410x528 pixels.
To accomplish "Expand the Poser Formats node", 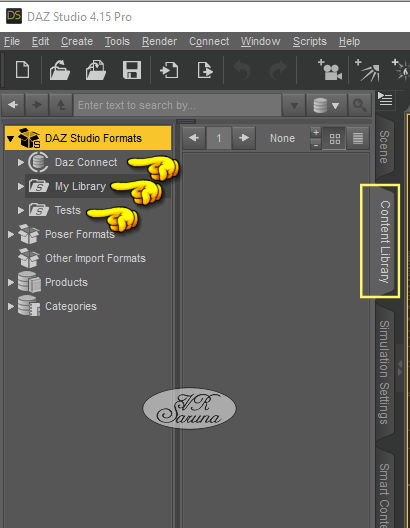I will coord(11,234).
